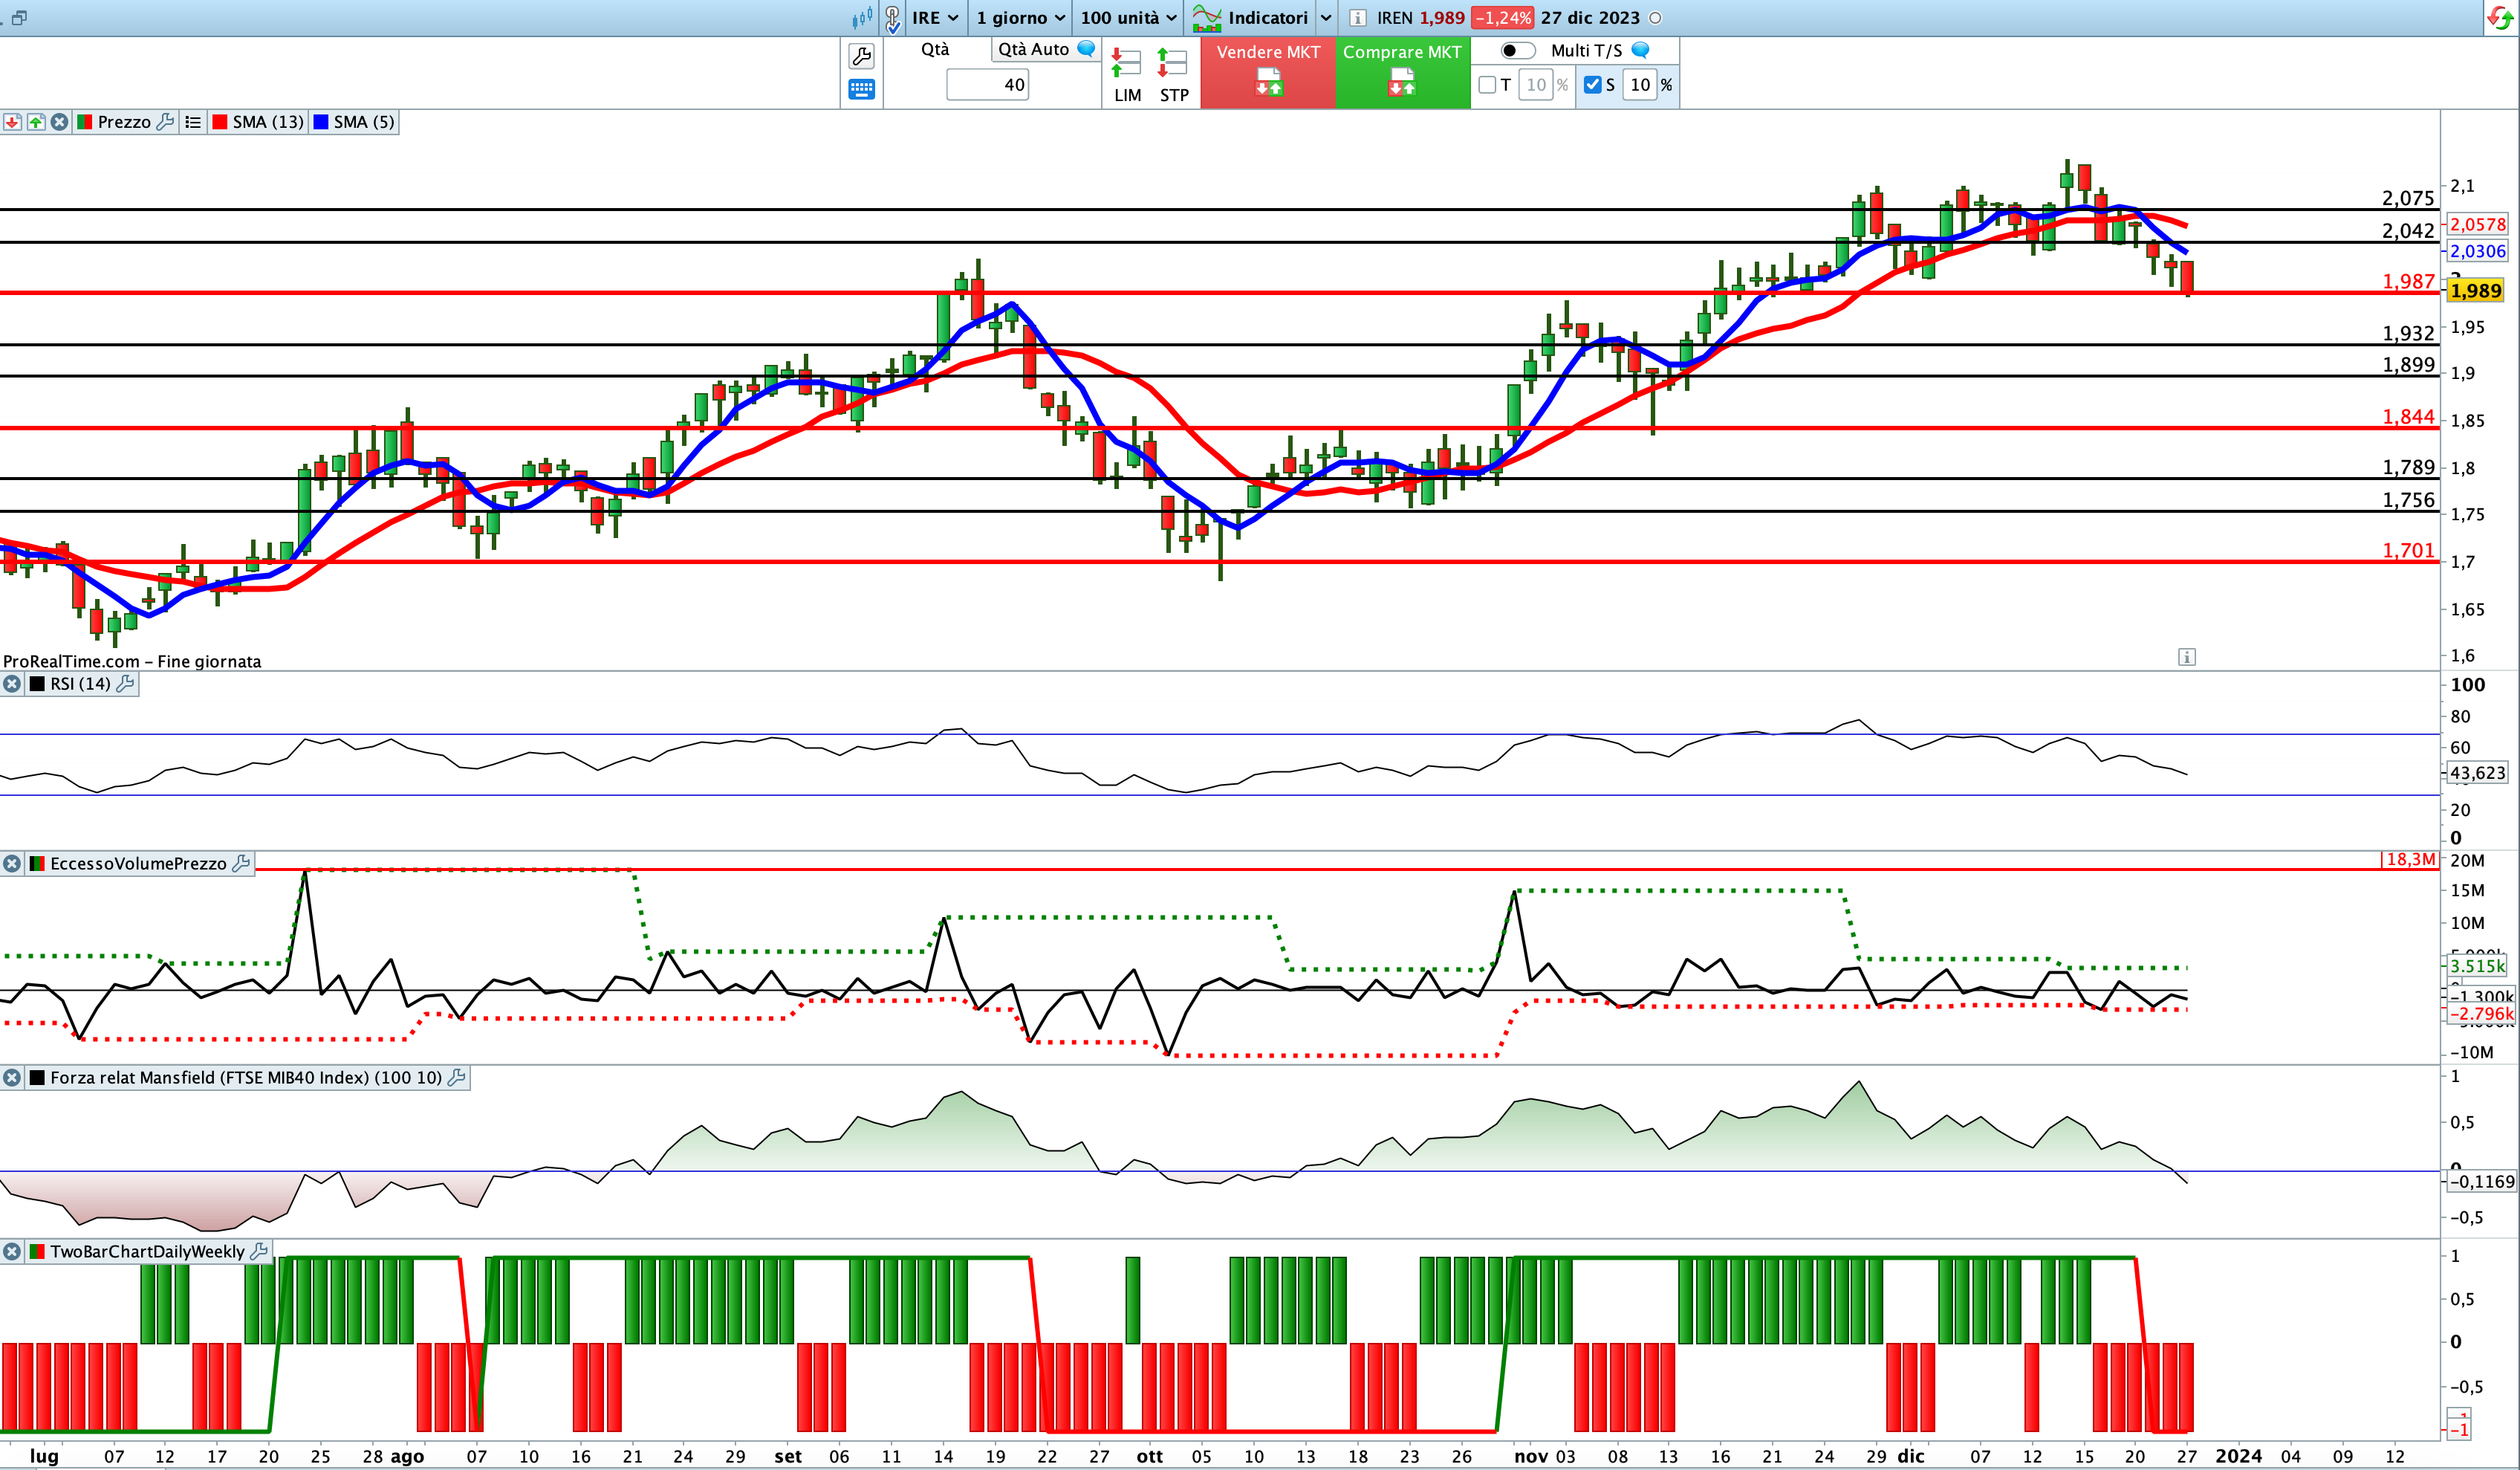2520x1470 pixels.
Task: Open the blue keyboard shortcuts icon
Action: [861, 89]
